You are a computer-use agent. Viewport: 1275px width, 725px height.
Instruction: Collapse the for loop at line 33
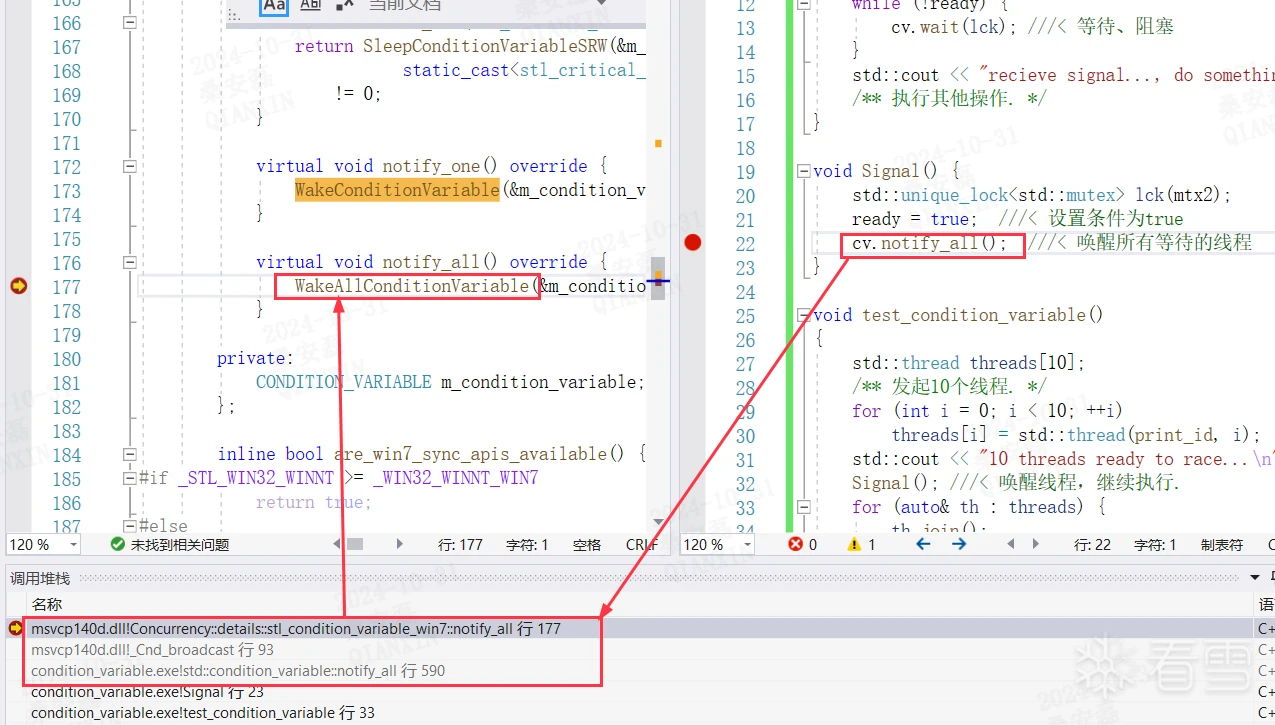[x=803, y=507]
